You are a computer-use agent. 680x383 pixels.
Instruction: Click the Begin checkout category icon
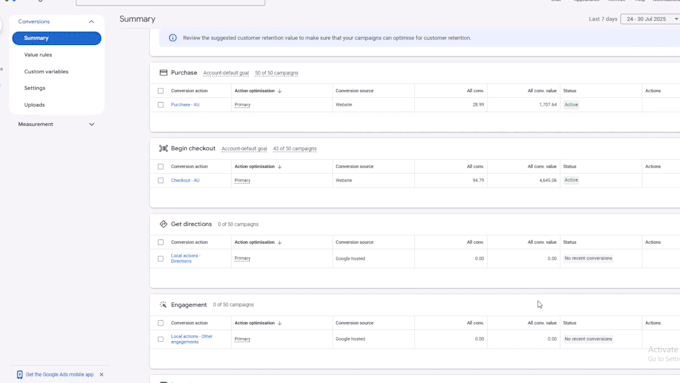click(163, 148)
